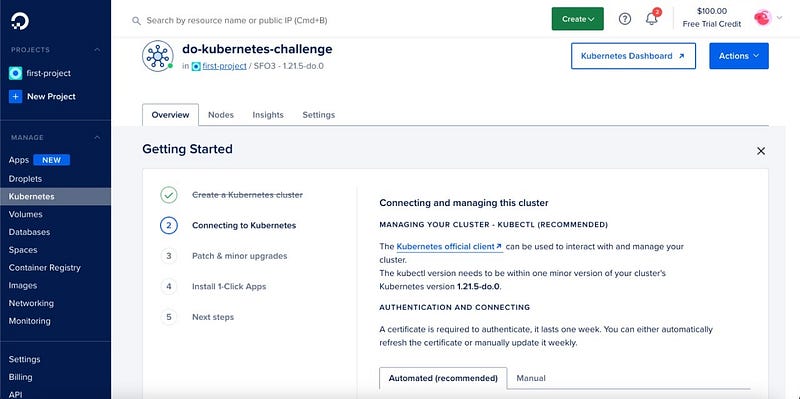Click the DigitalOcean logo icon
800x399 pixels.
tap(20, 21)
